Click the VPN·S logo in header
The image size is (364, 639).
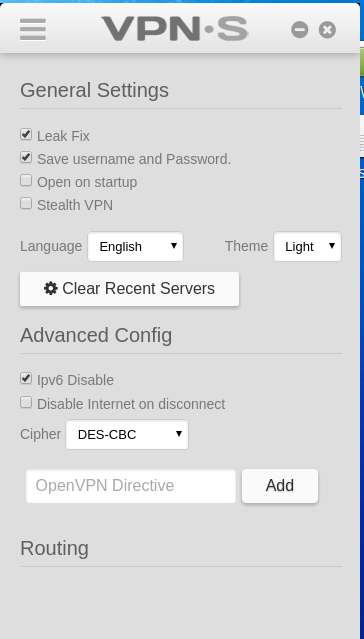[175, 29]
